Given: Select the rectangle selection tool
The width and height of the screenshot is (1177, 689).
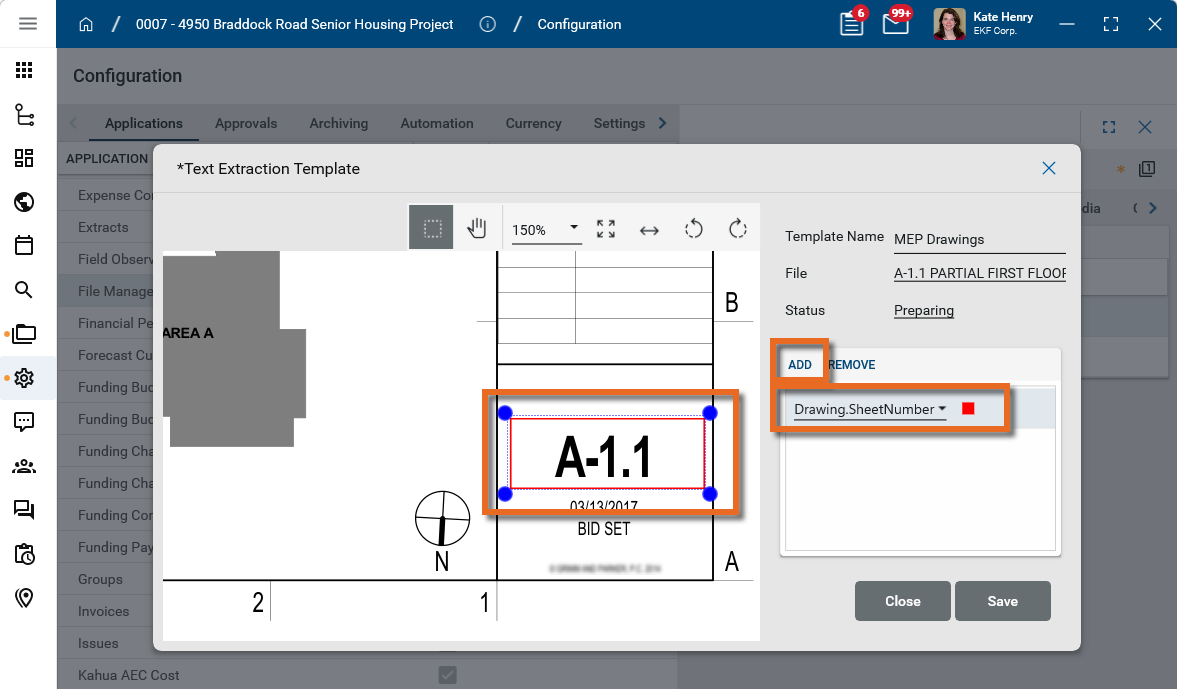Looking at the screenshot, I should [x=432, y=229].
